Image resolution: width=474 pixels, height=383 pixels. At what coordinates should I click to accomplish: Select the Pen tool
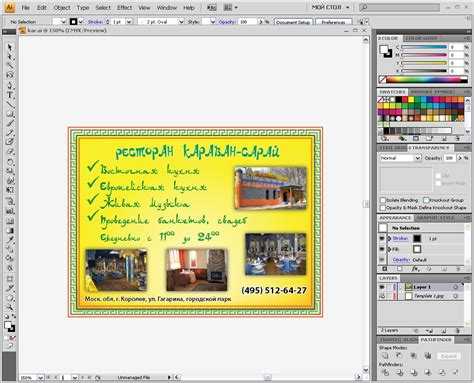pos(10,85)
